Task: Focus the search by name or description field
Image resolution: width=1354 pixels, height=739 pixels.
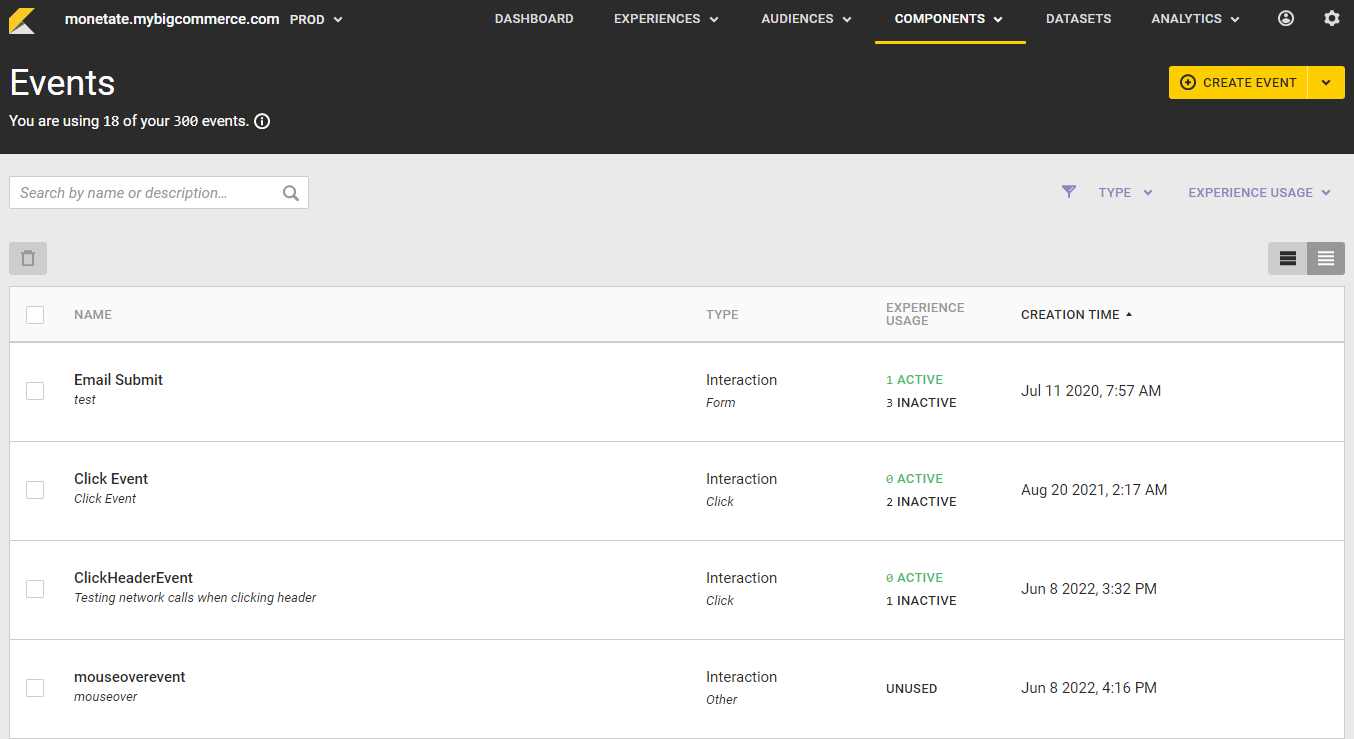Action: (x=159, y=193)
